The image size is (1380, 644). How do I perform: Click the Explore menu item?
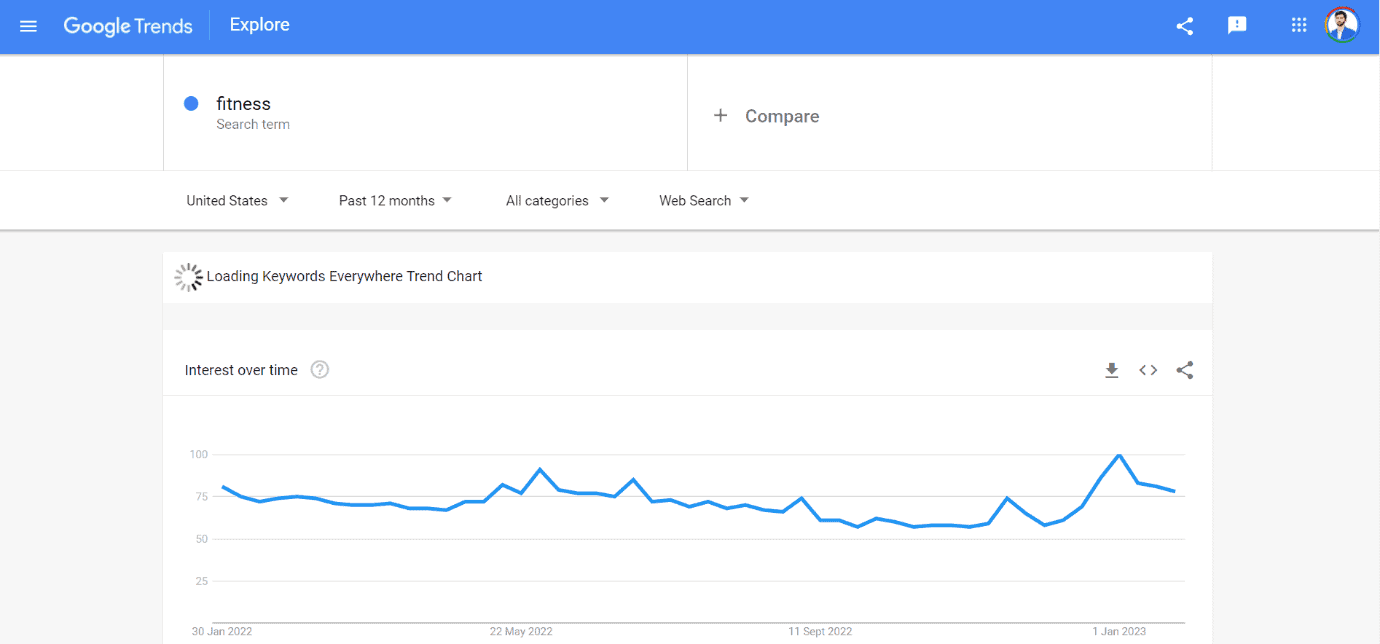pos(259,24)
